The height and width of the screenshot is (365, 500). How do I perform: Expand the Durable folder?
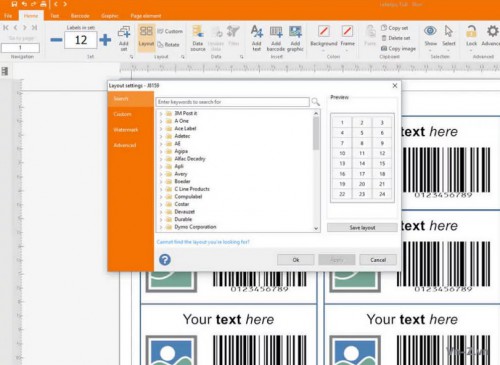pos(161,219)
